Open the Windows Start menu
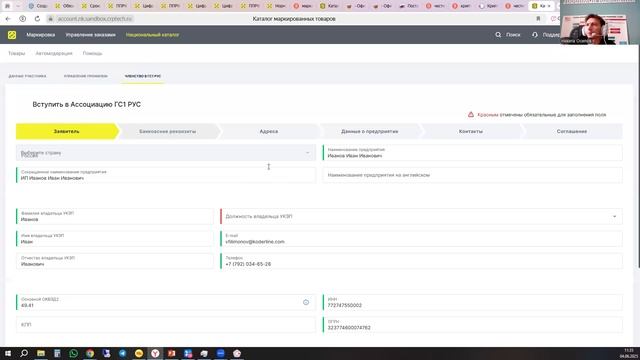This screenshot has height=360, width=640. [x=8, y=353]
